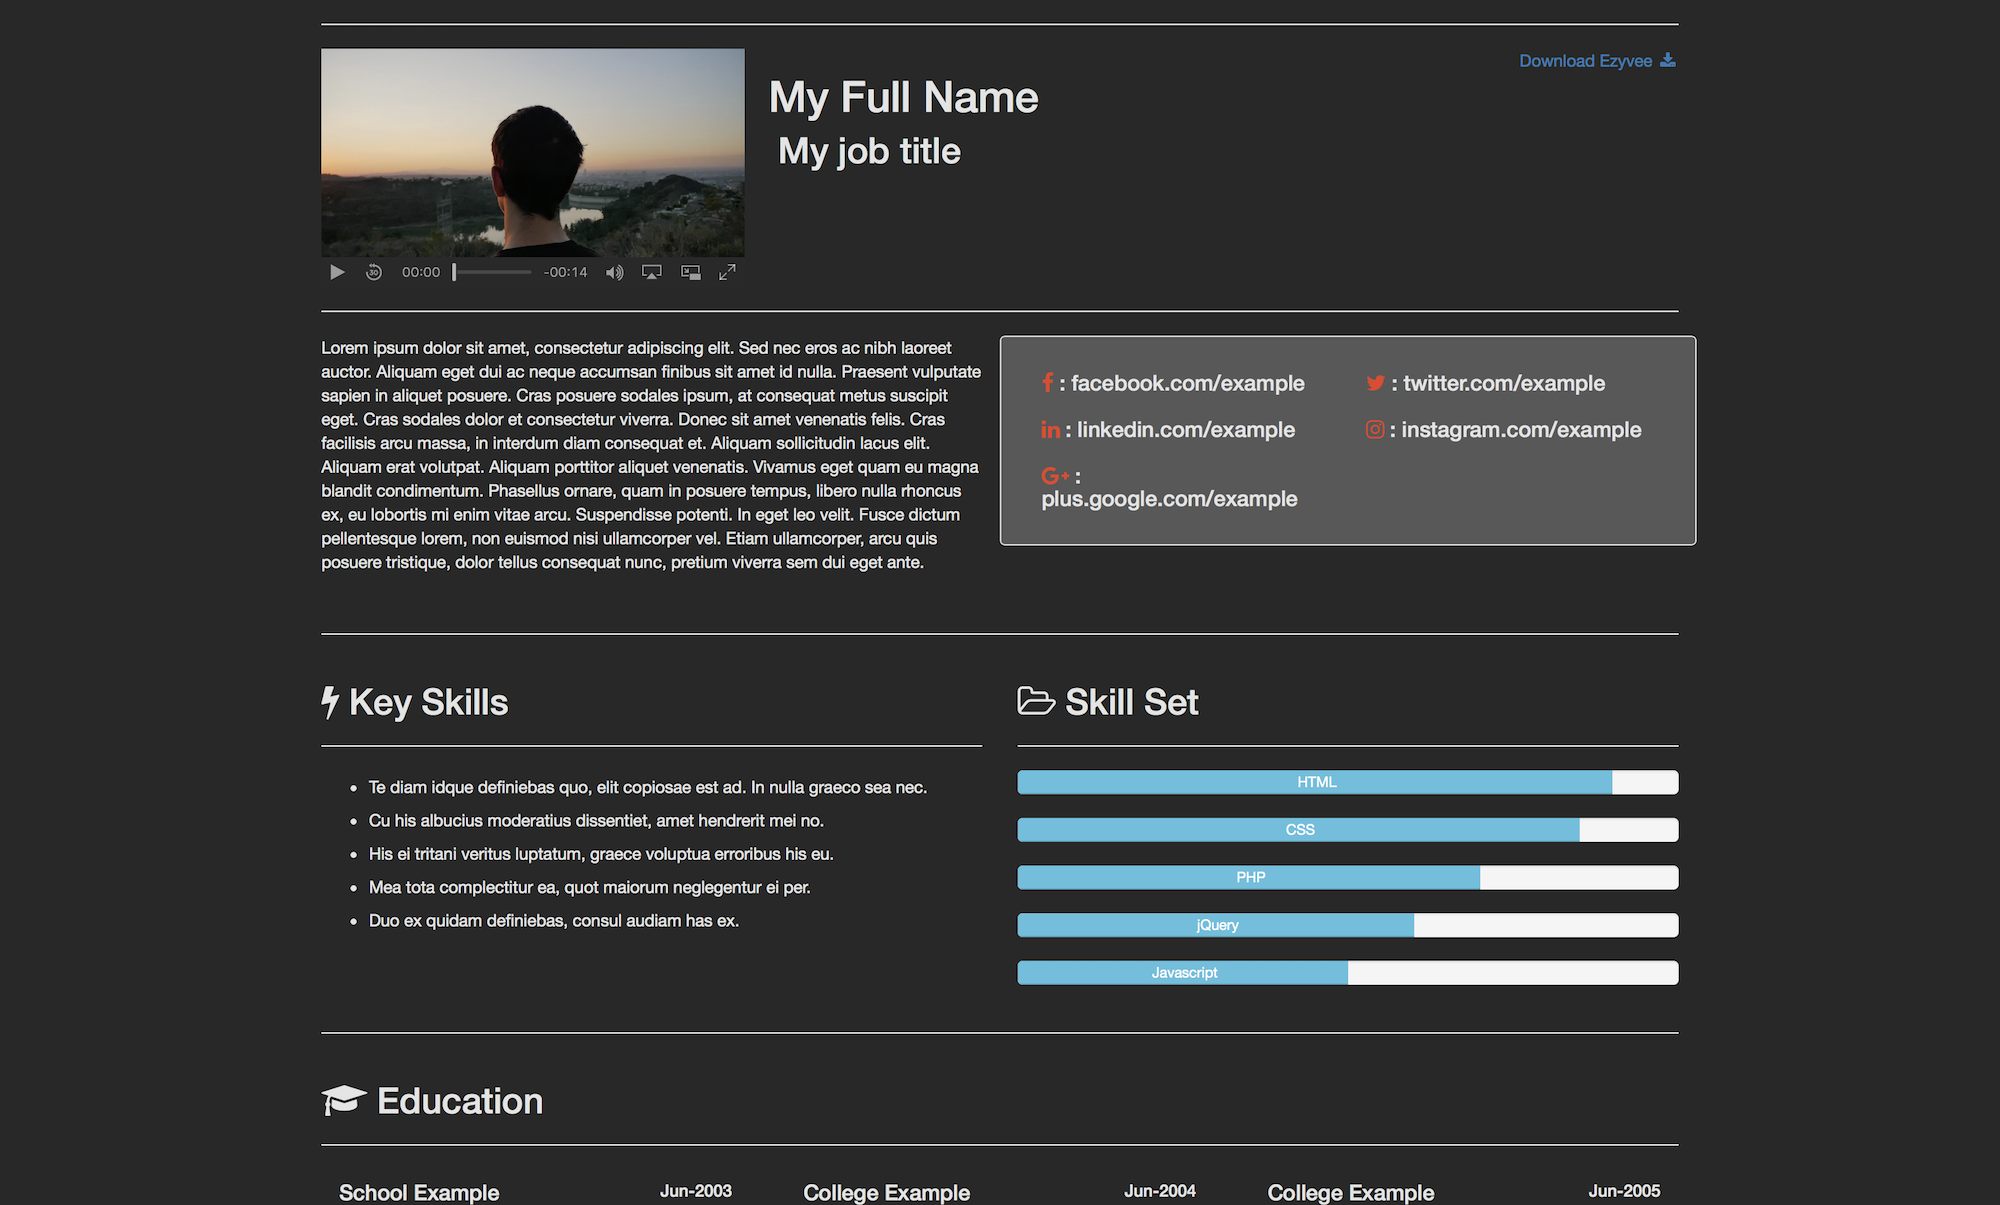
Task: Open AirPlay options for the video
Action: pos(652,272)
